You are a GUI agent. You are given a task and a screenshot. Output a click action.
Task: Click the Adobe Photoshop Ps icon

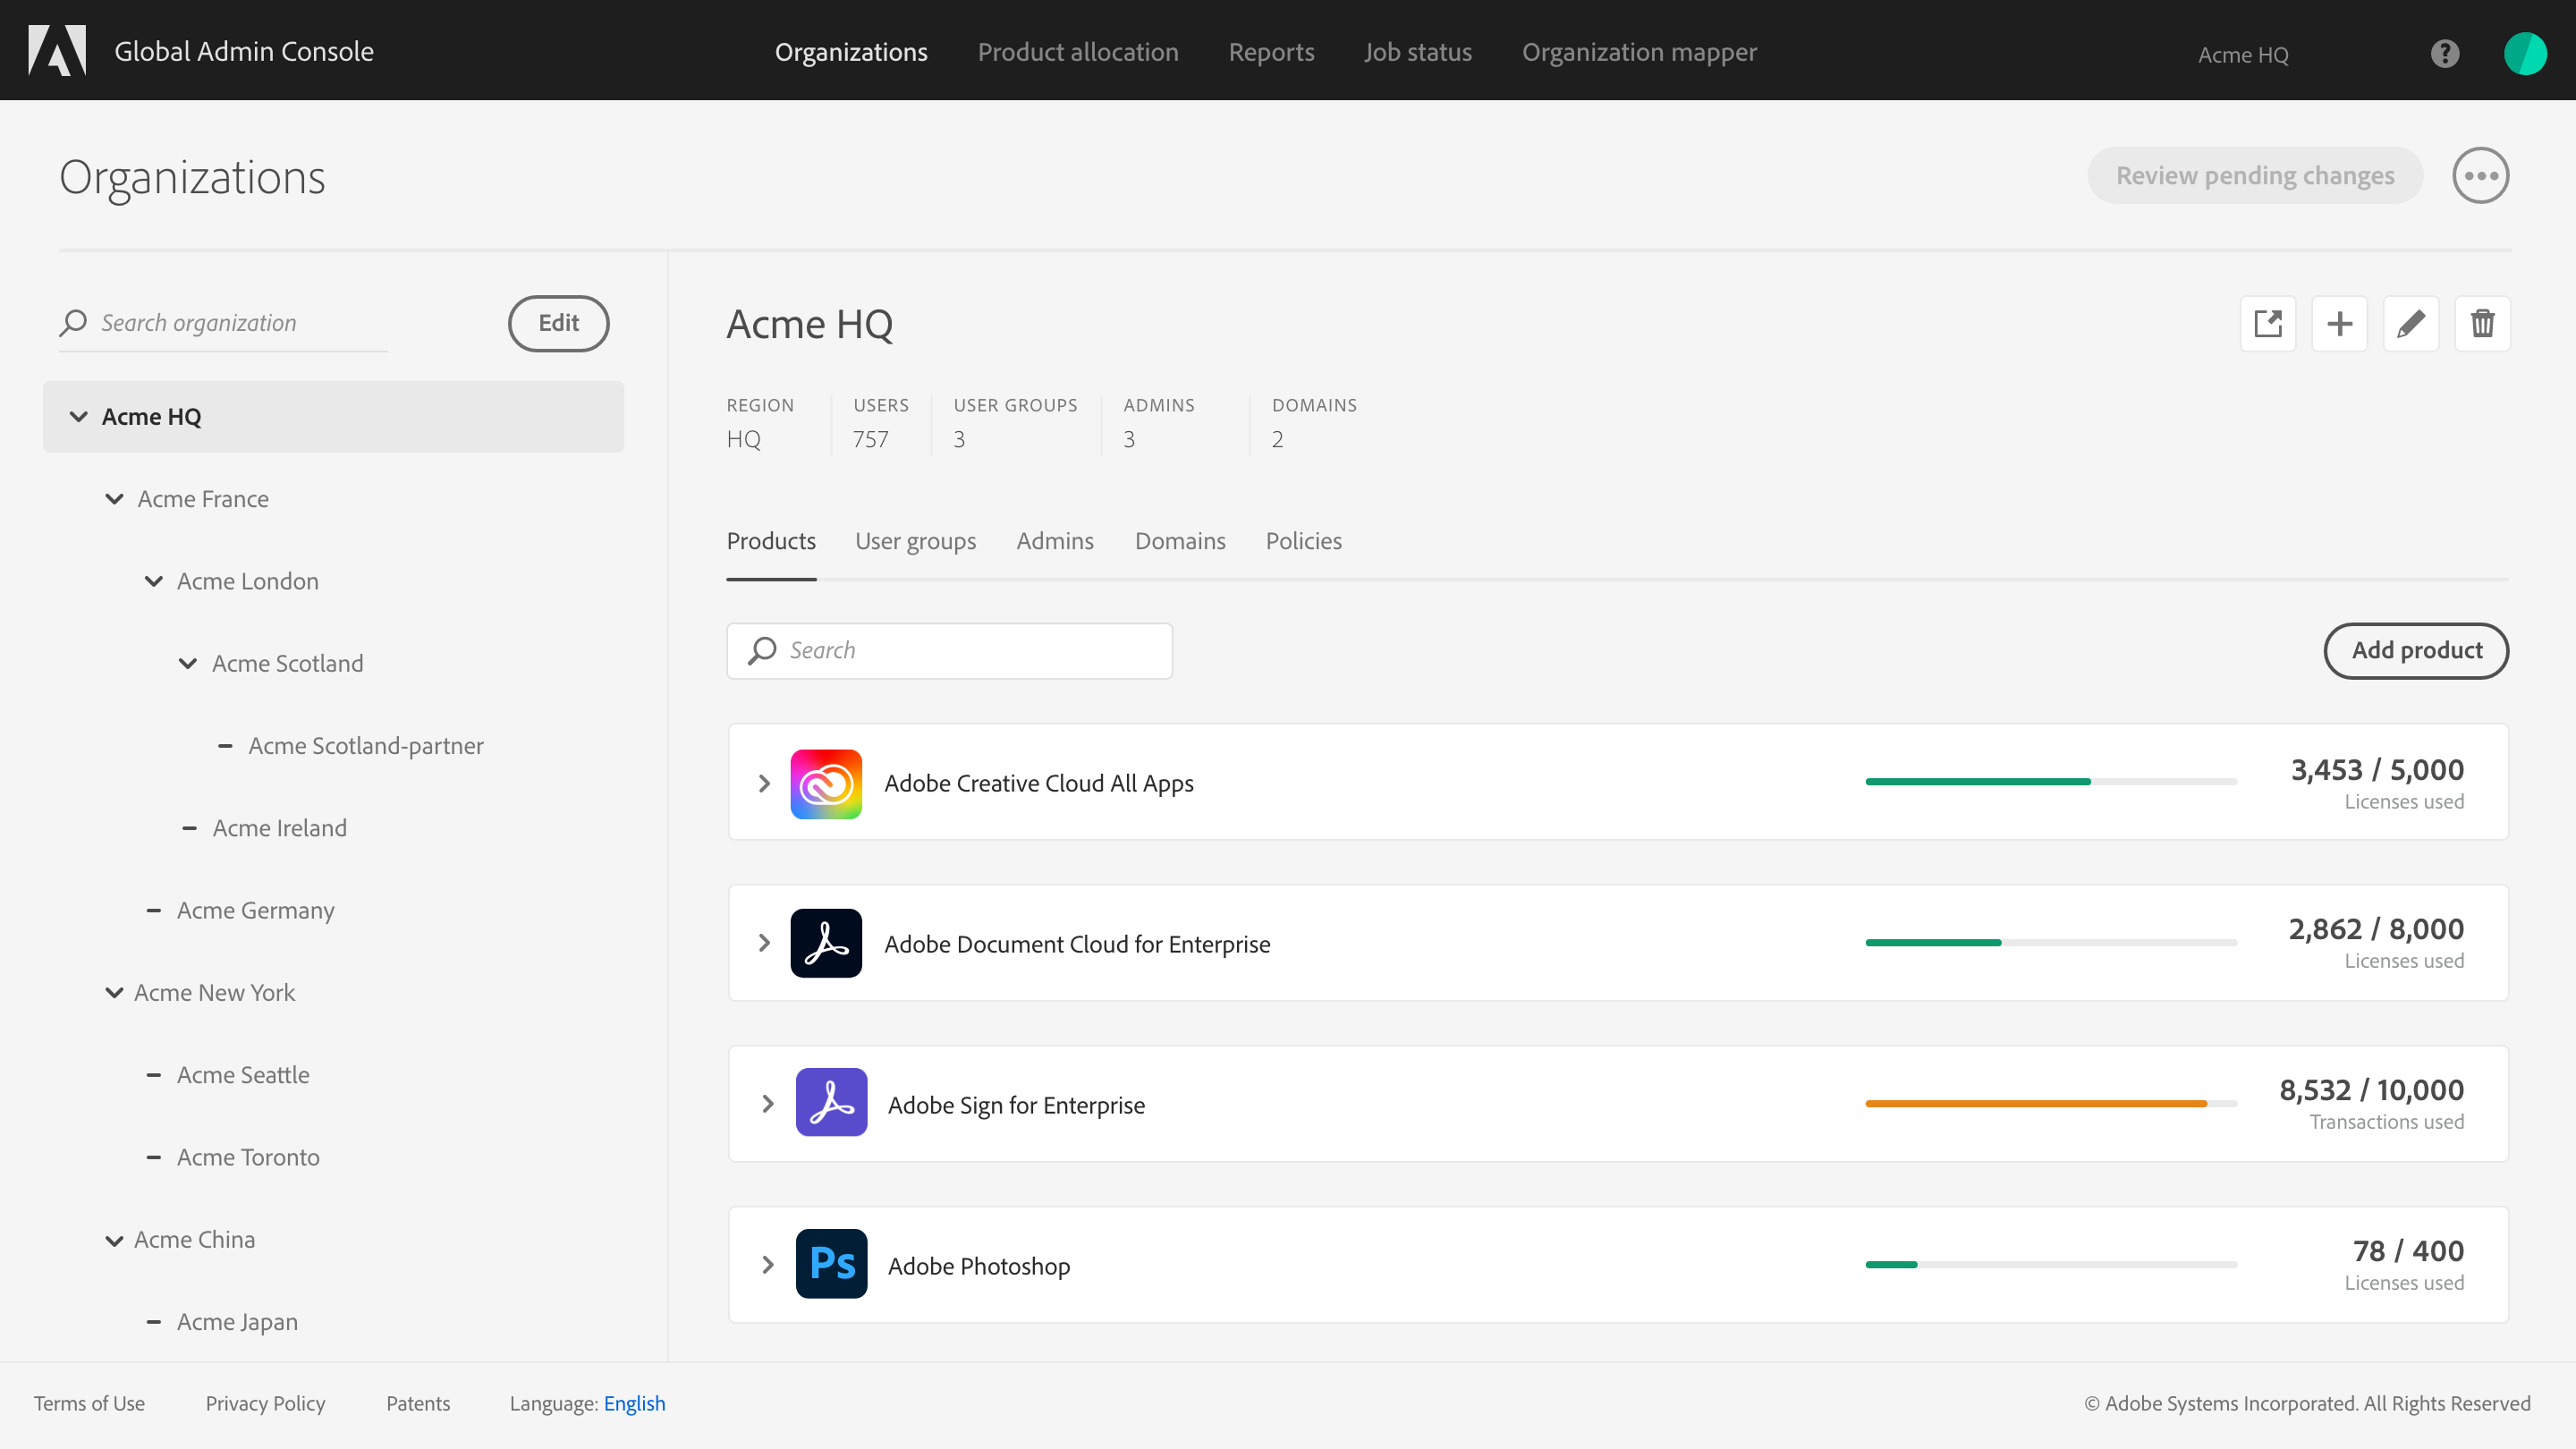click(x=831, y=1264)
